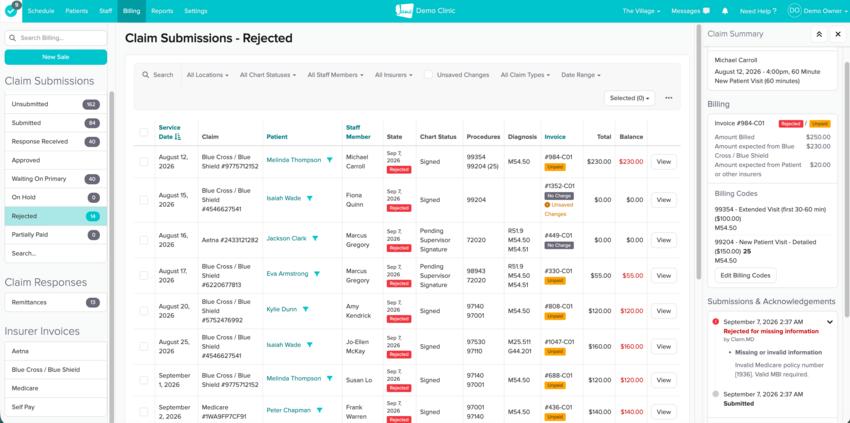View the Kylie Dunn August 20 claim
Viewport: 850px width, 423px height.
[664, 311]
